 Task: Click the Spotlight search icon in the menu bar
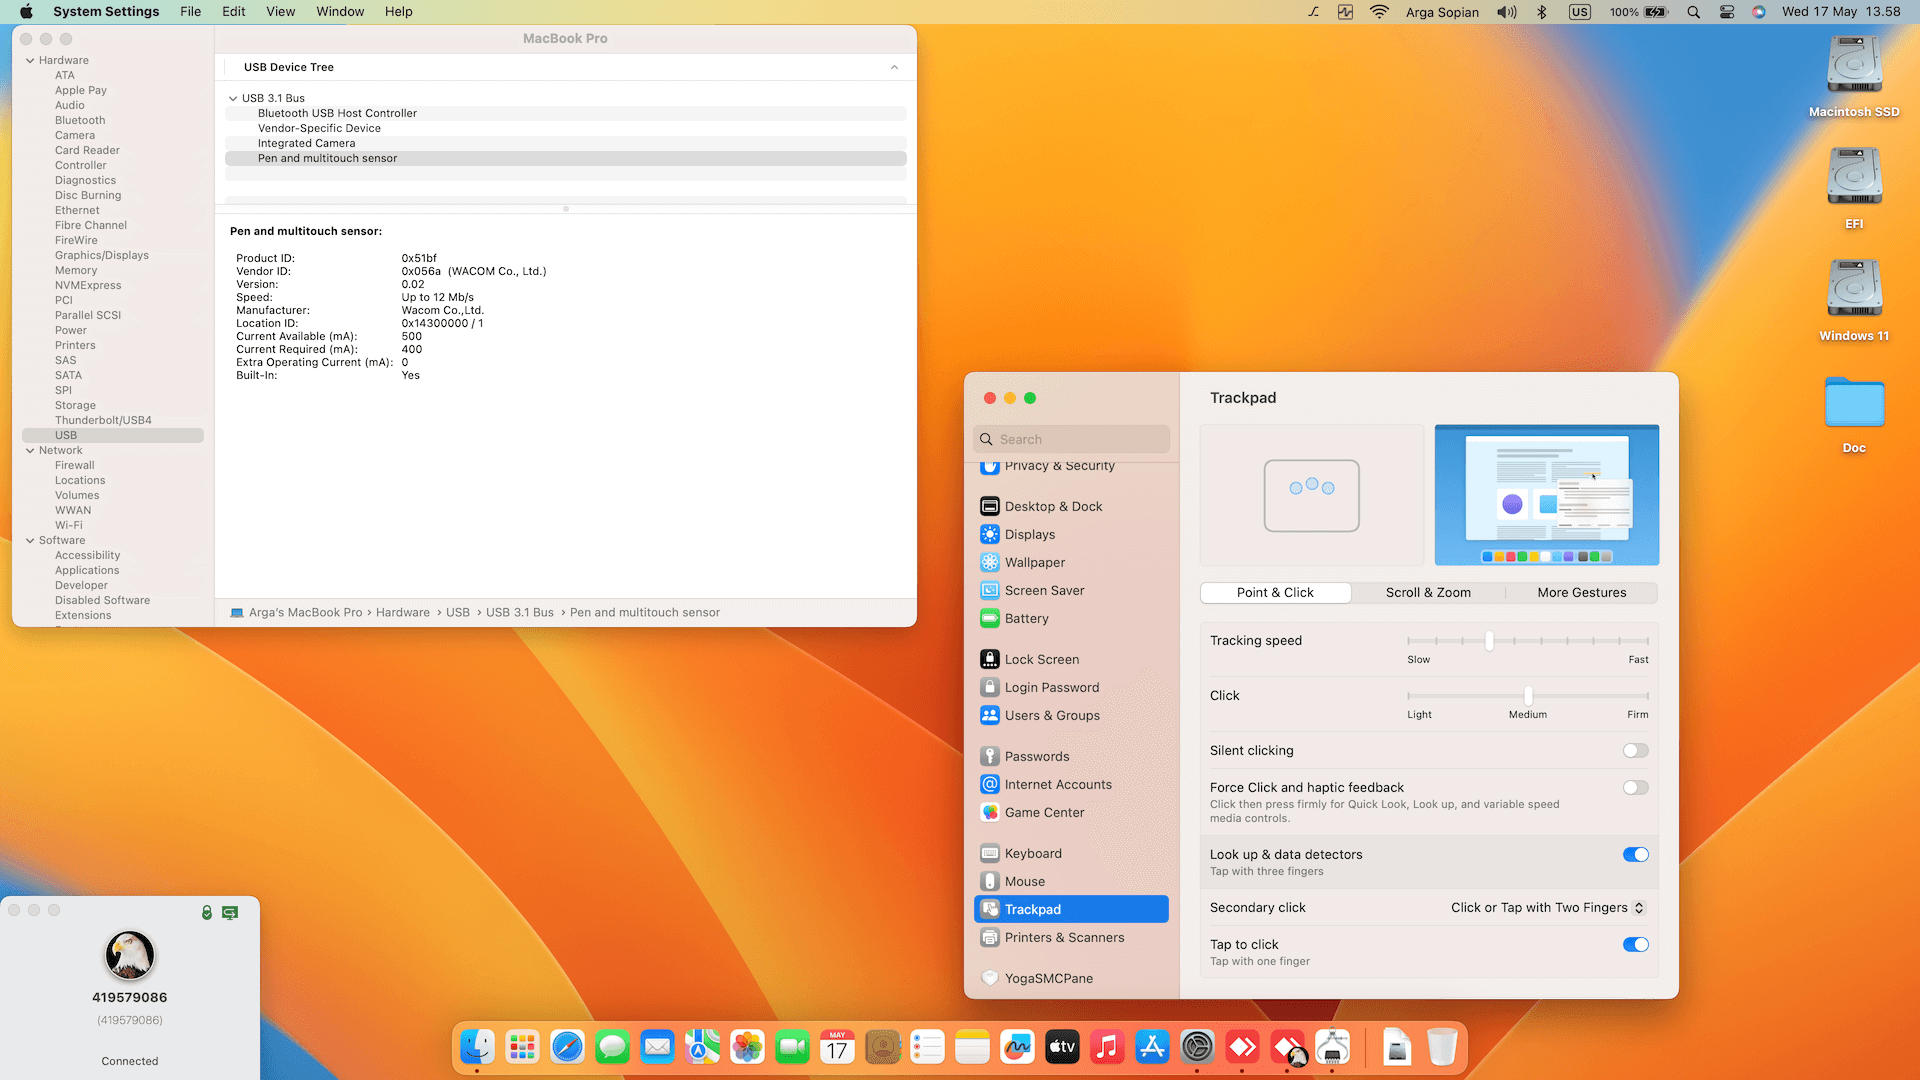tap(1693, 12)
